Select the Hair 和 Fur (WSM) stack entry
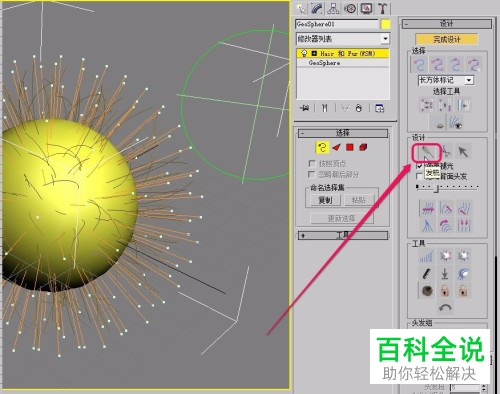Image resolution: width=500 pixels, height=394 pixels. point(343,53)
